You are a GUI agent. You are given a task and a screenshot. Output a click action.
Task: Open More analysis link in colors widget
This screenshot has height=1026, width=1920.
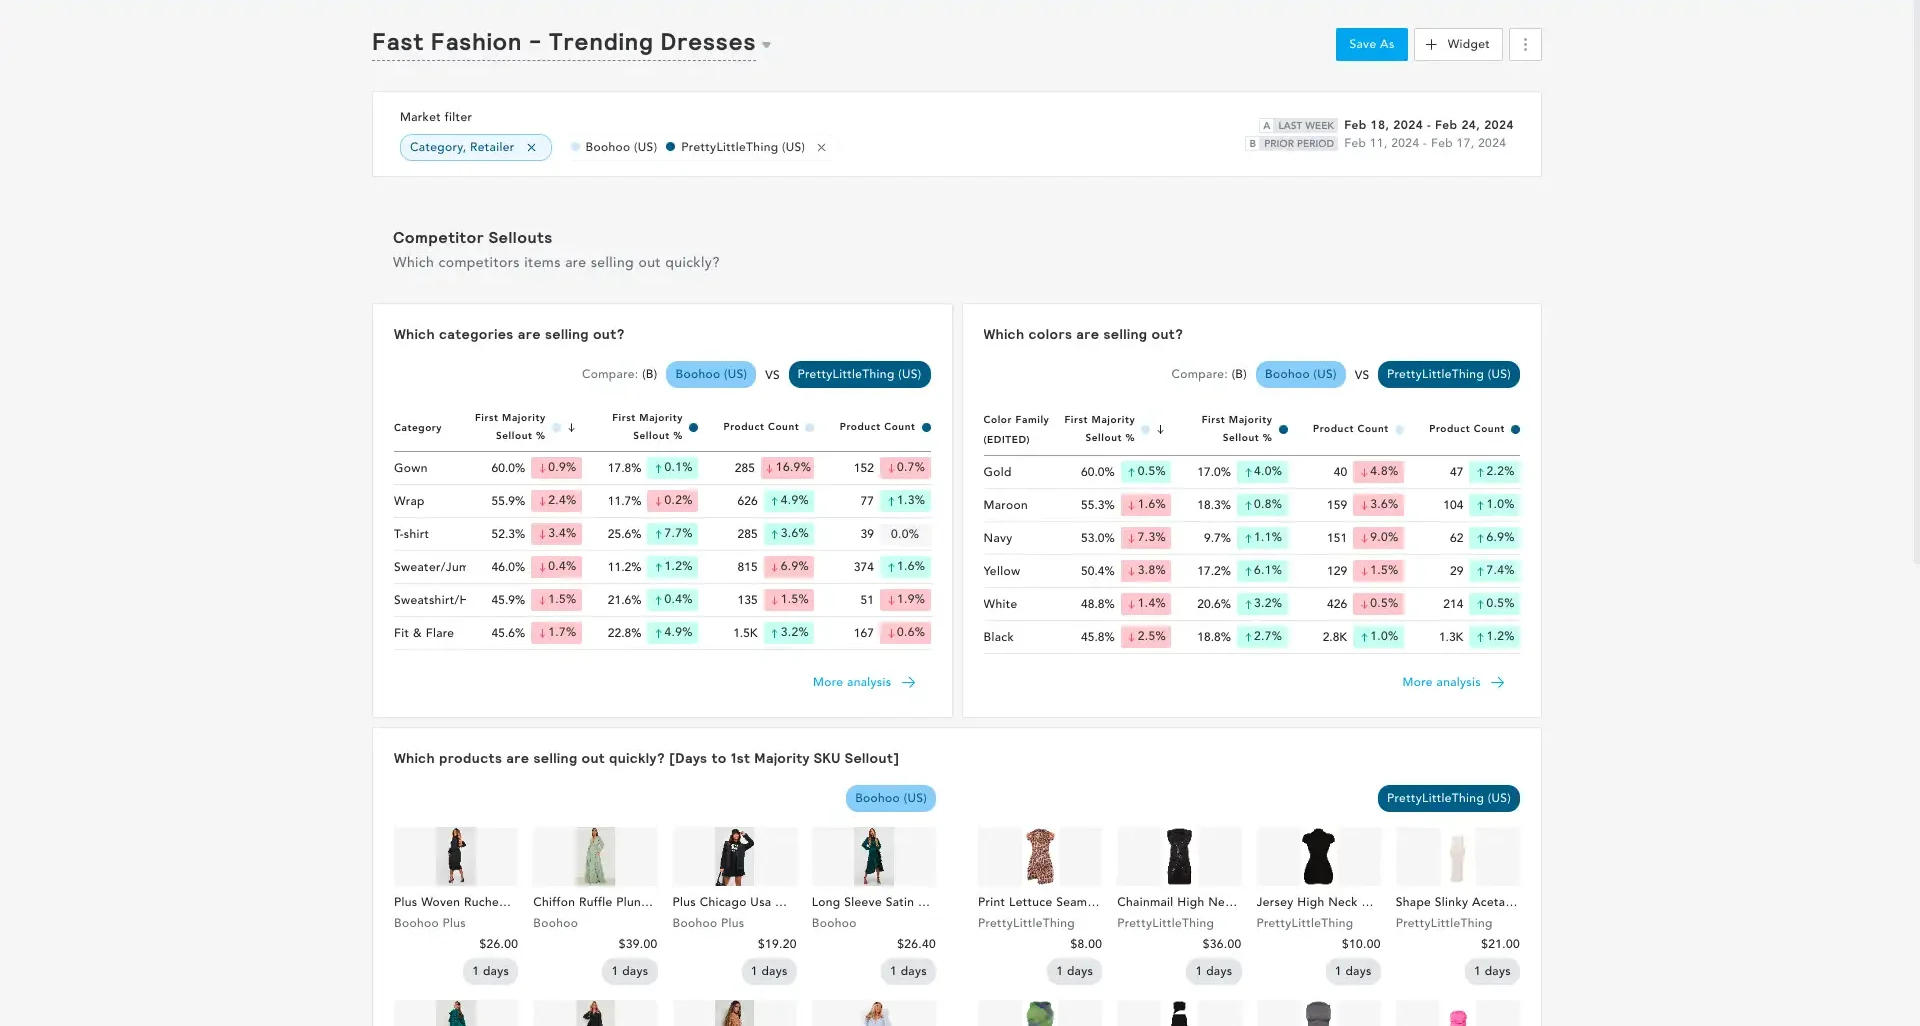(1441, 682)
